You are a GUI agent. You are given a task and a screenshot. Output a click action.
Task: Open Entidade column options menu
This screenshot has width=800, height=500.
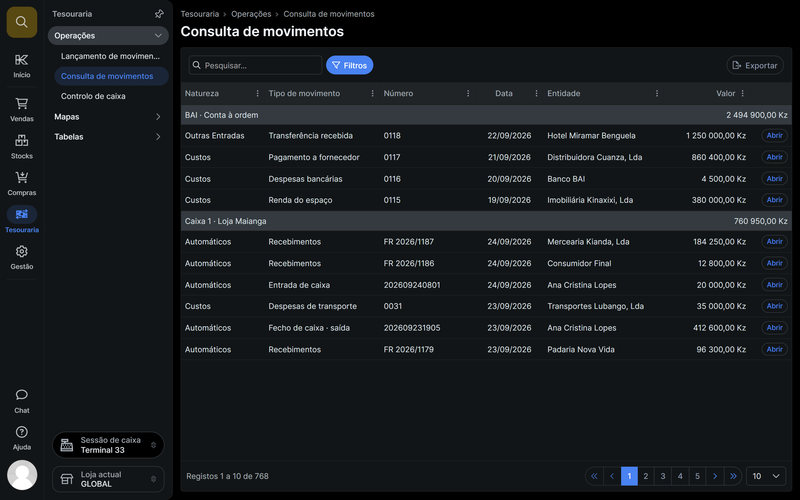(657, 93)
